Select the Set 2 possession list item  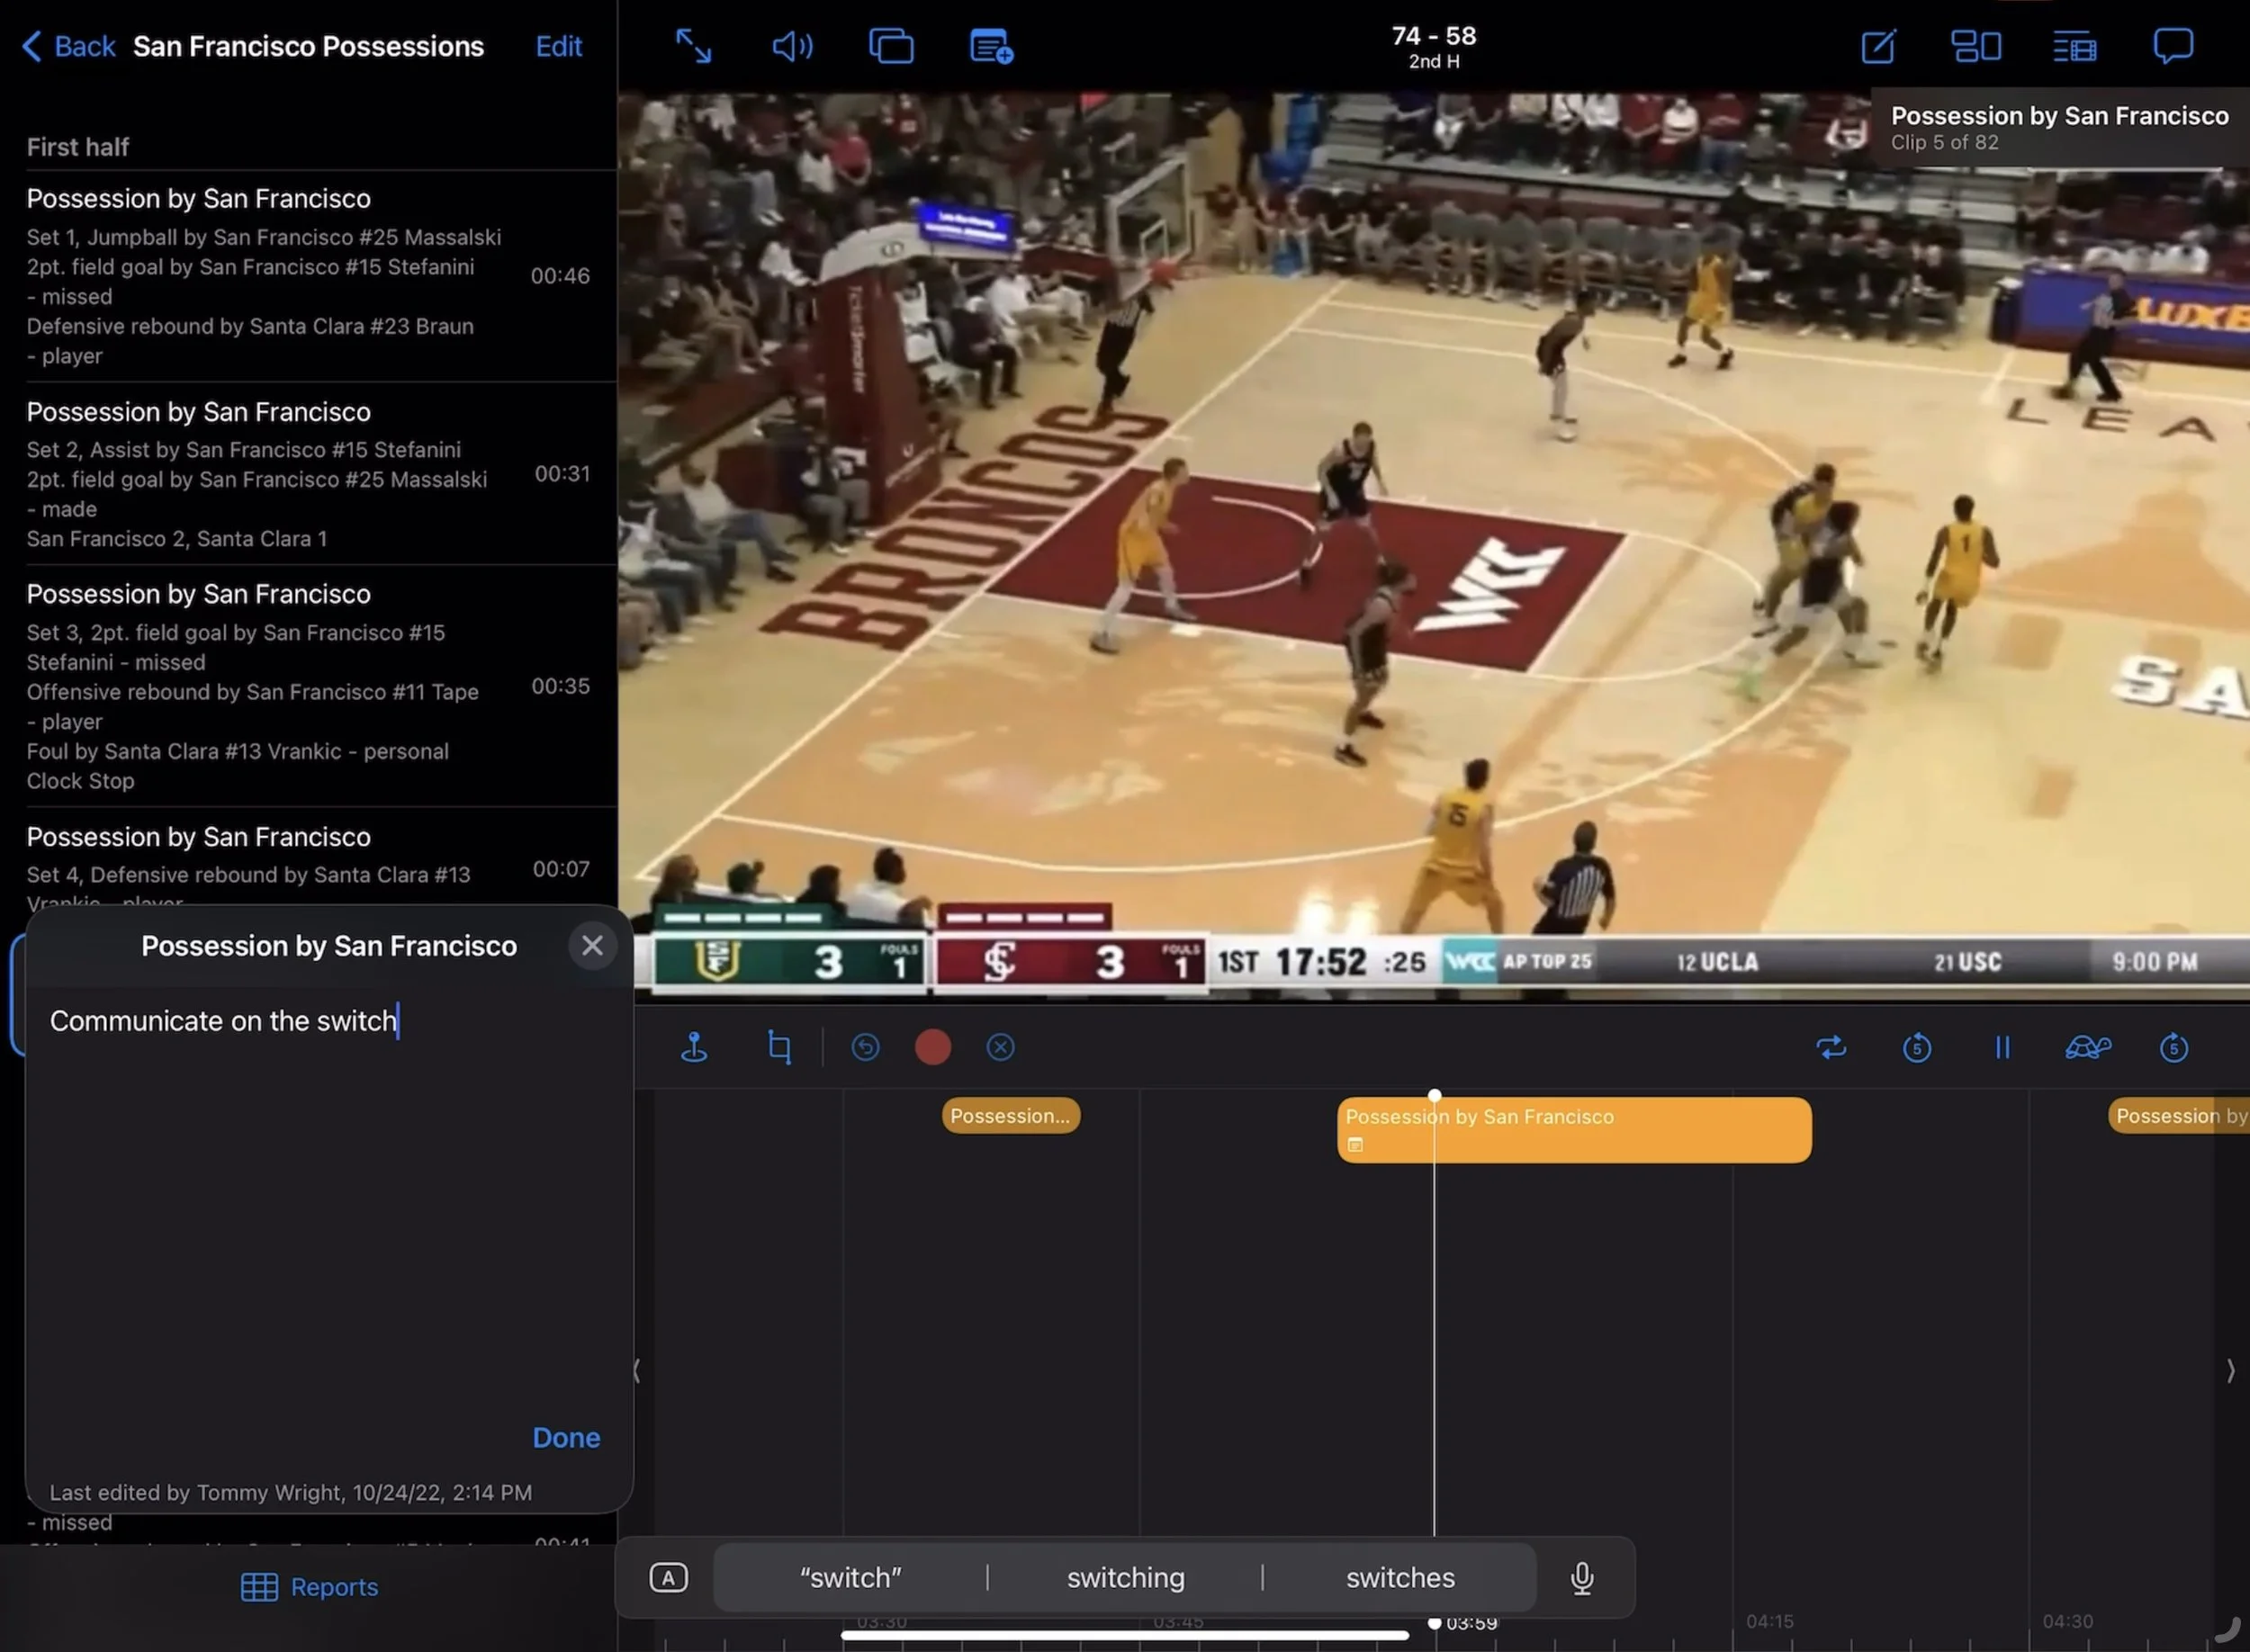[x=308, y=474]
